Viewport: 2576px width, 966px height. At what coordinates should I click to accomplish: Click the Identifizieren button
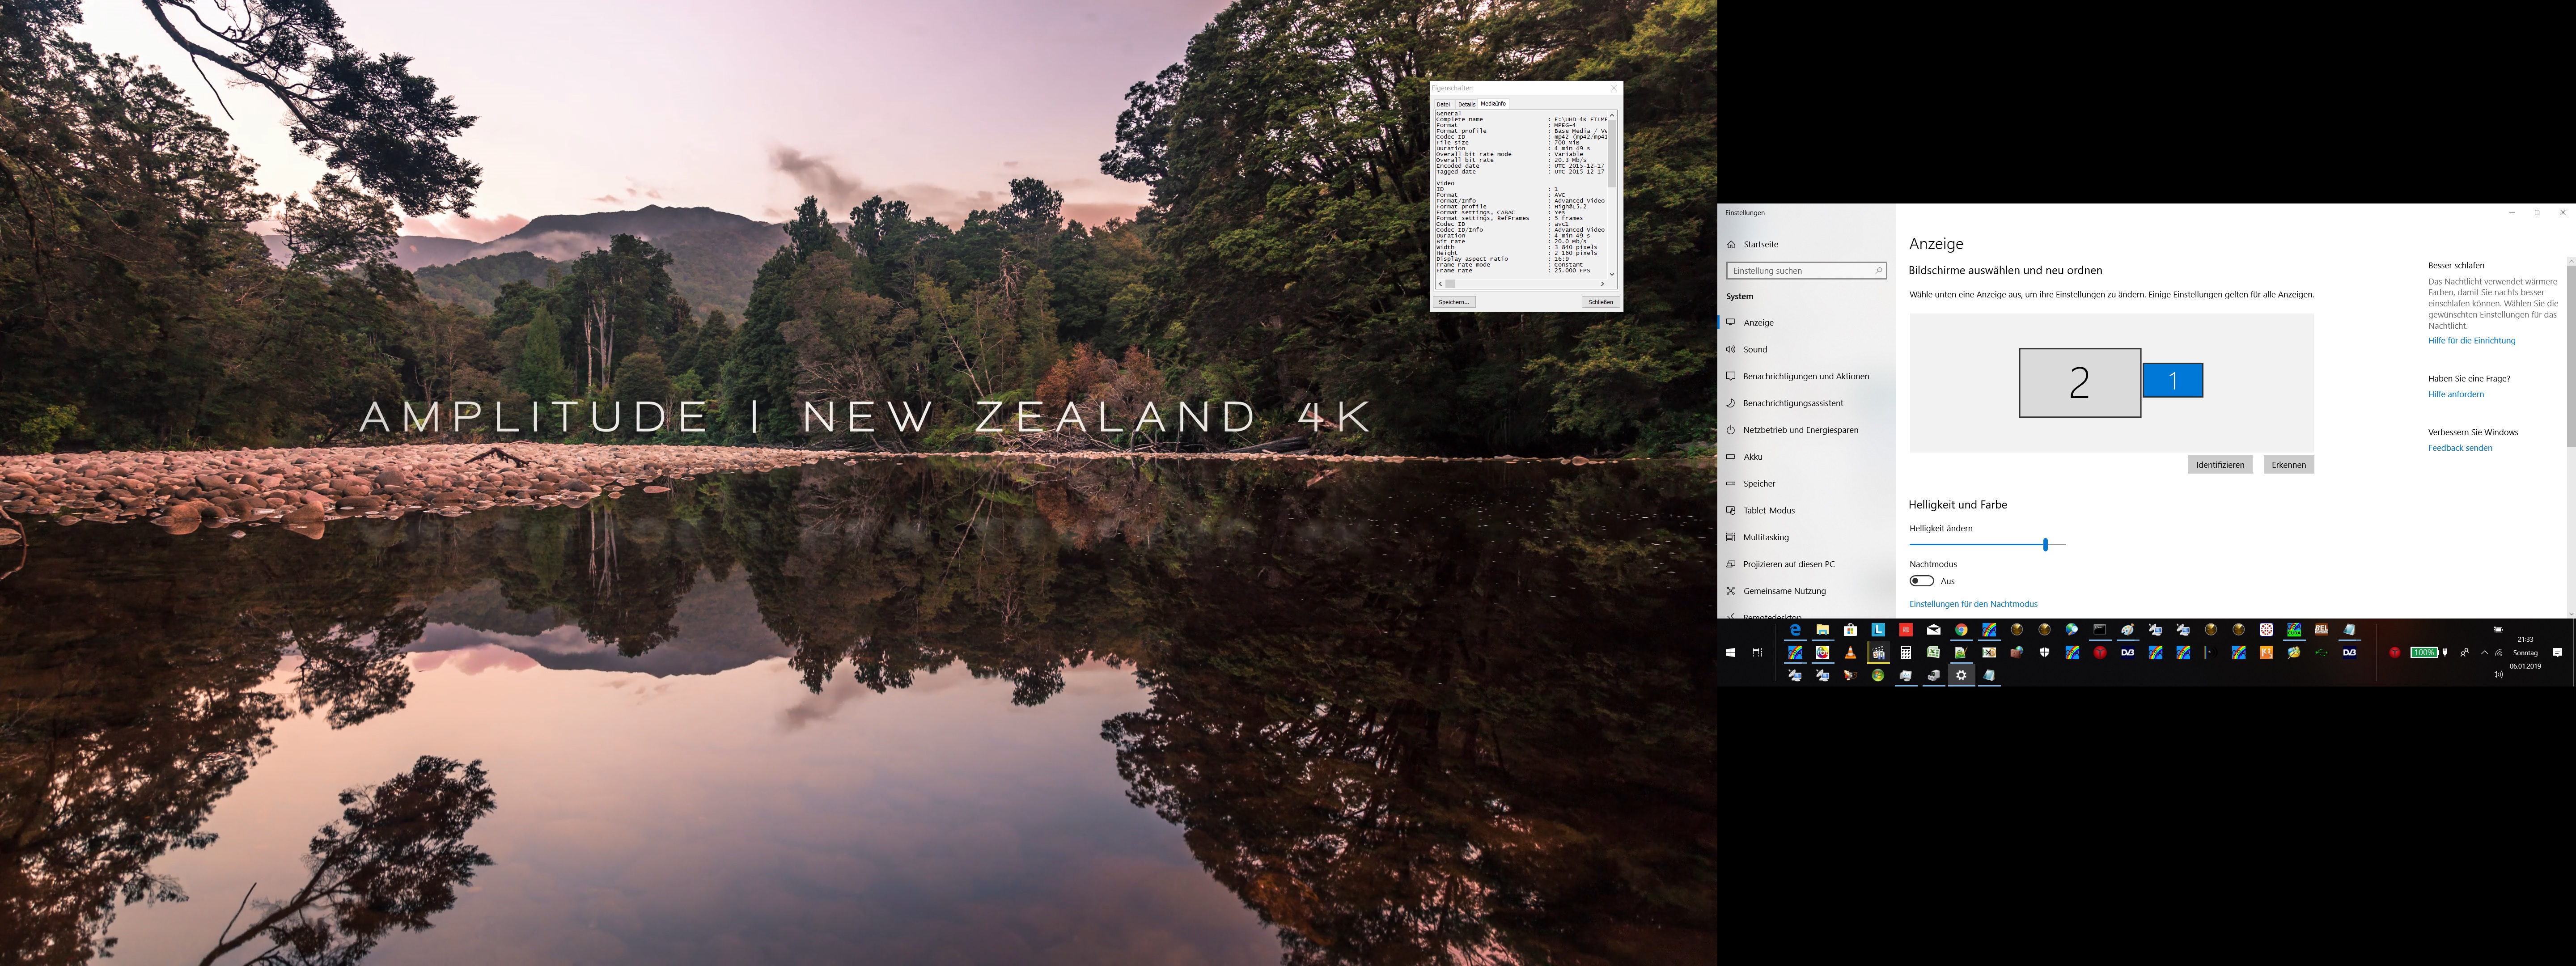2219,464
